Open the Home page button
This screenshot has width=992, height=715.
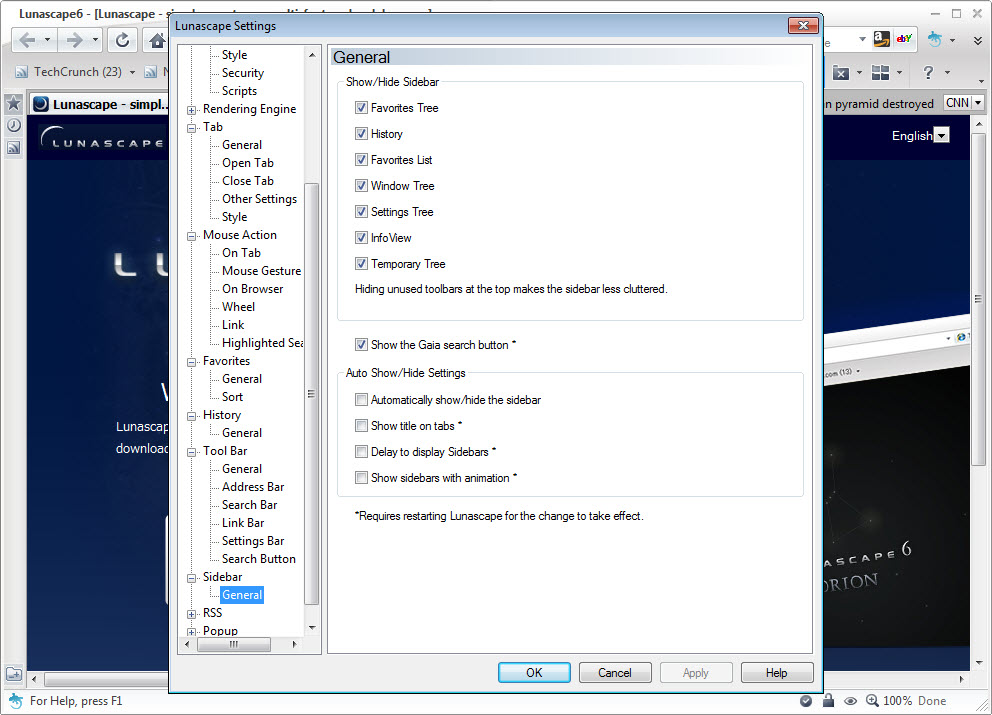[156, 40]
